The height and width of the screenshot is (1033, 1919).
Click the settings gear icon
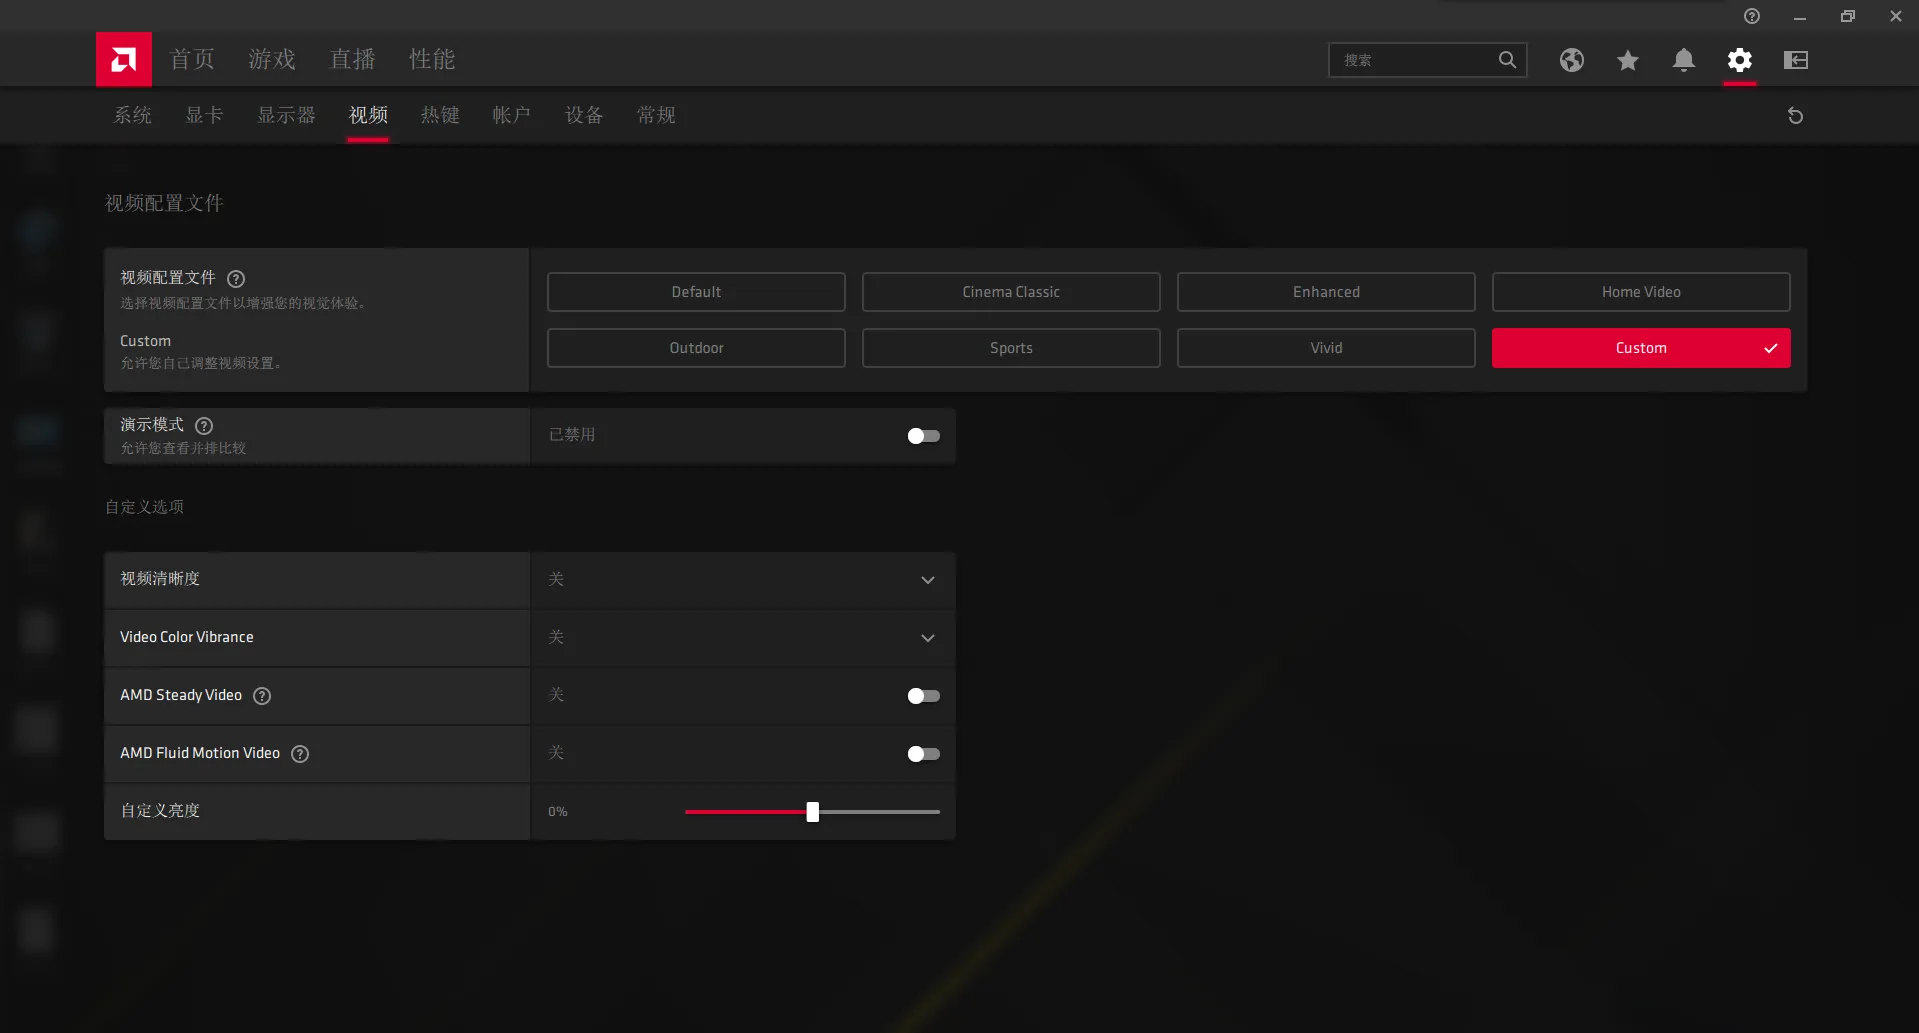click(1739, 60)
